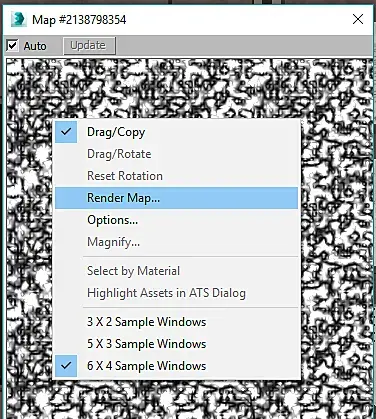Close the Map #2138798354 window

tap(358, 19)
